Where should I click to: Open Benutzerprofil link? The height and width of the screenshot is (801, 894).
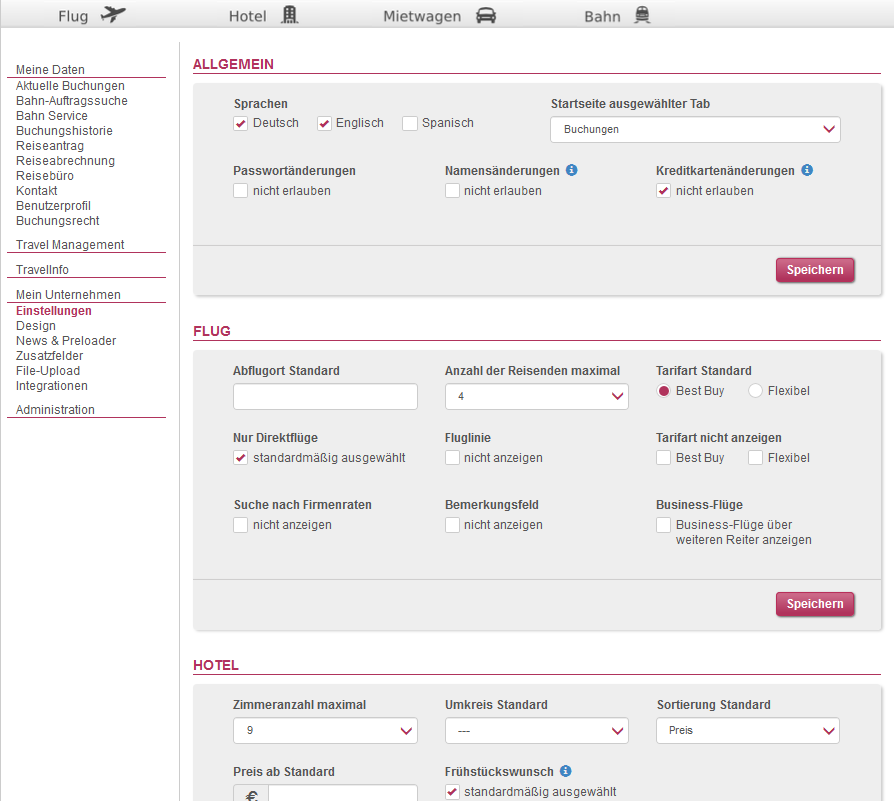[x=53, y=206]
